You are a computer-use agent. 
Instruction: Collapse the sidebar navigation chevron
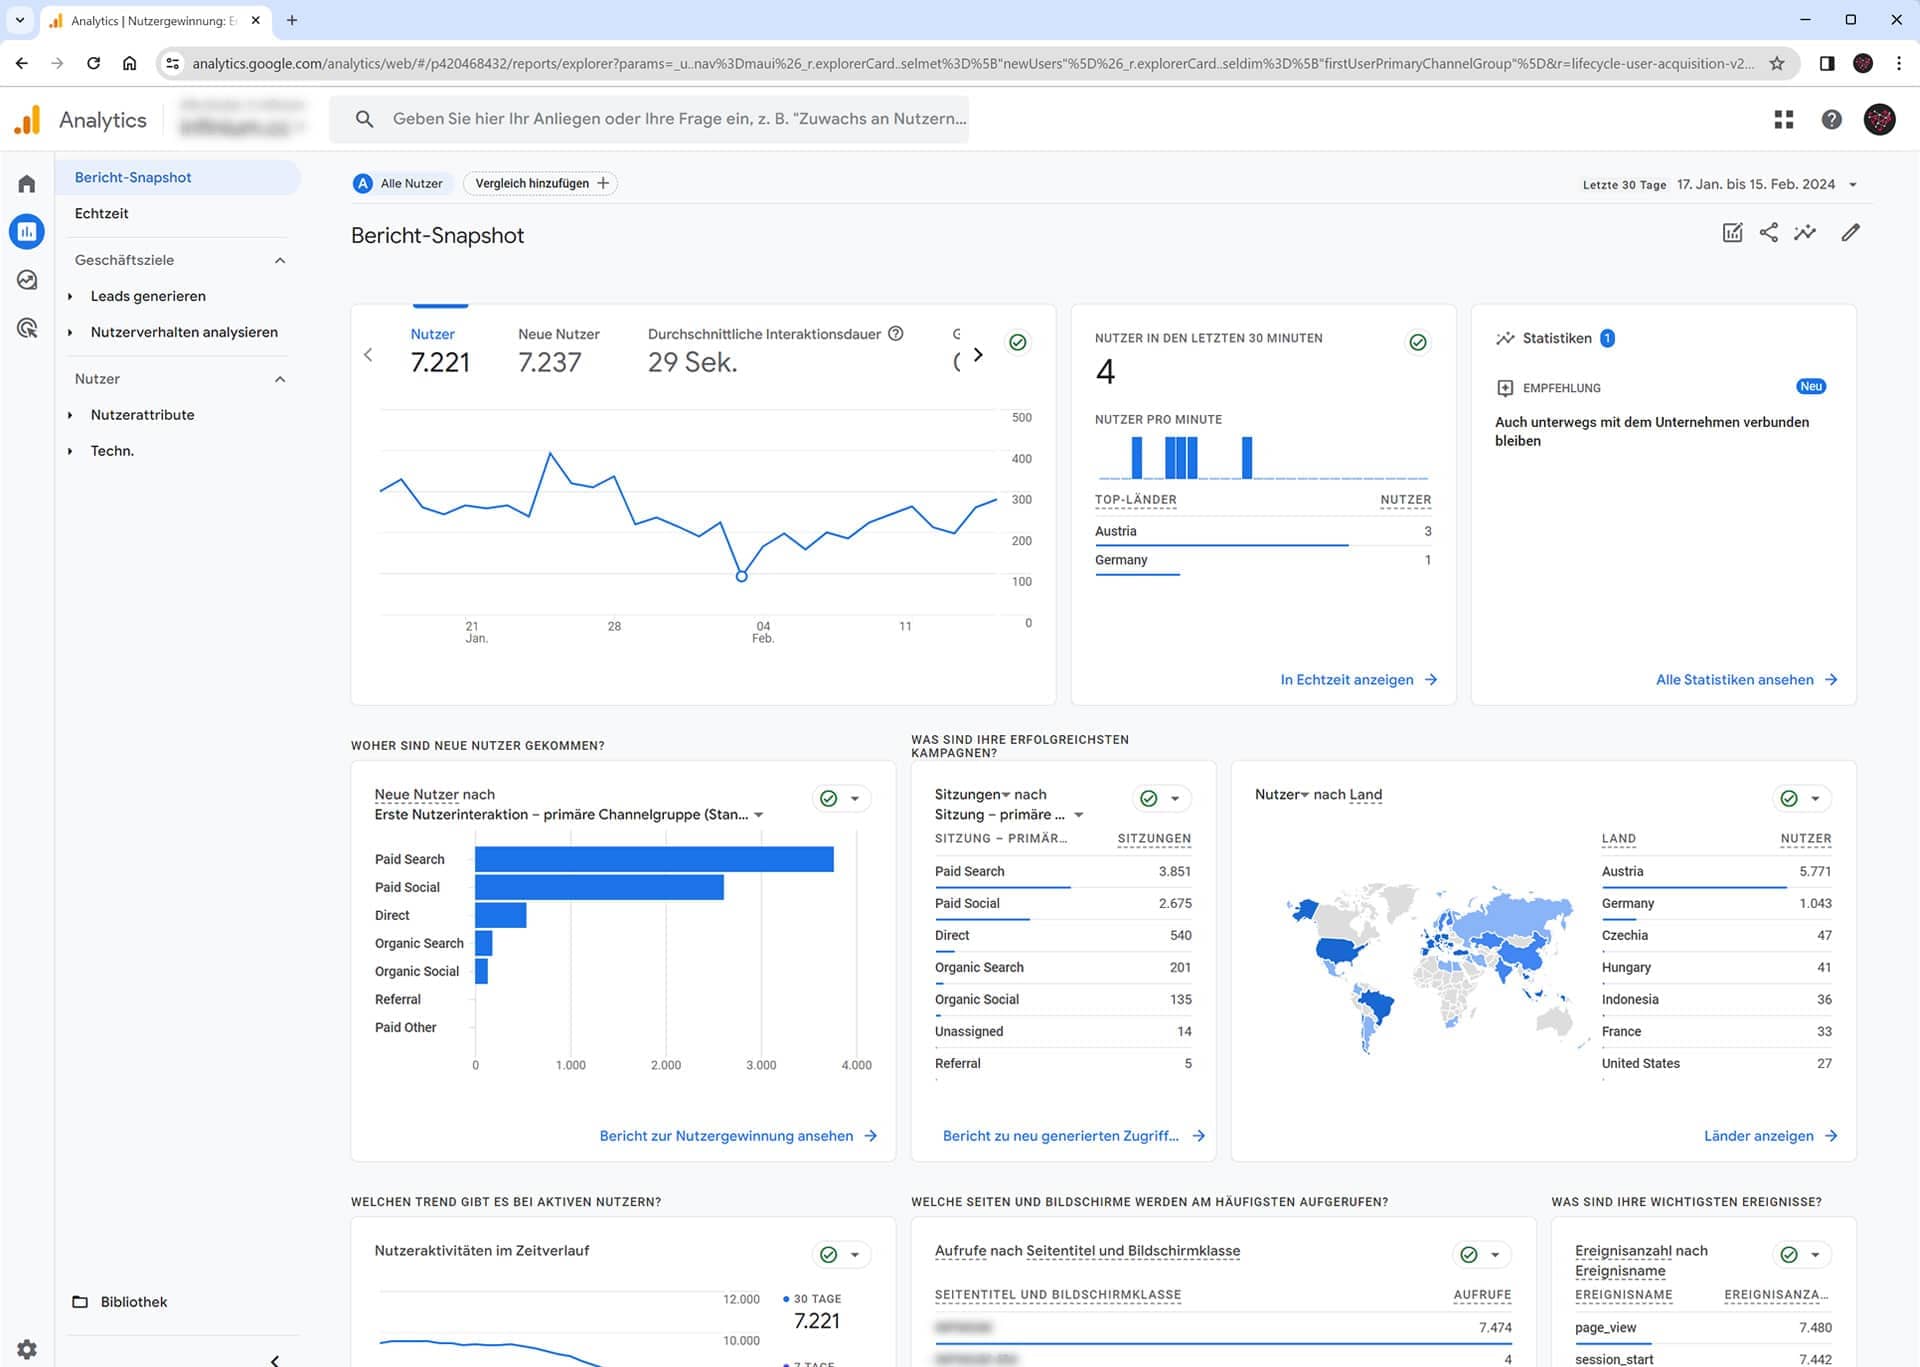pos(275,1361)
